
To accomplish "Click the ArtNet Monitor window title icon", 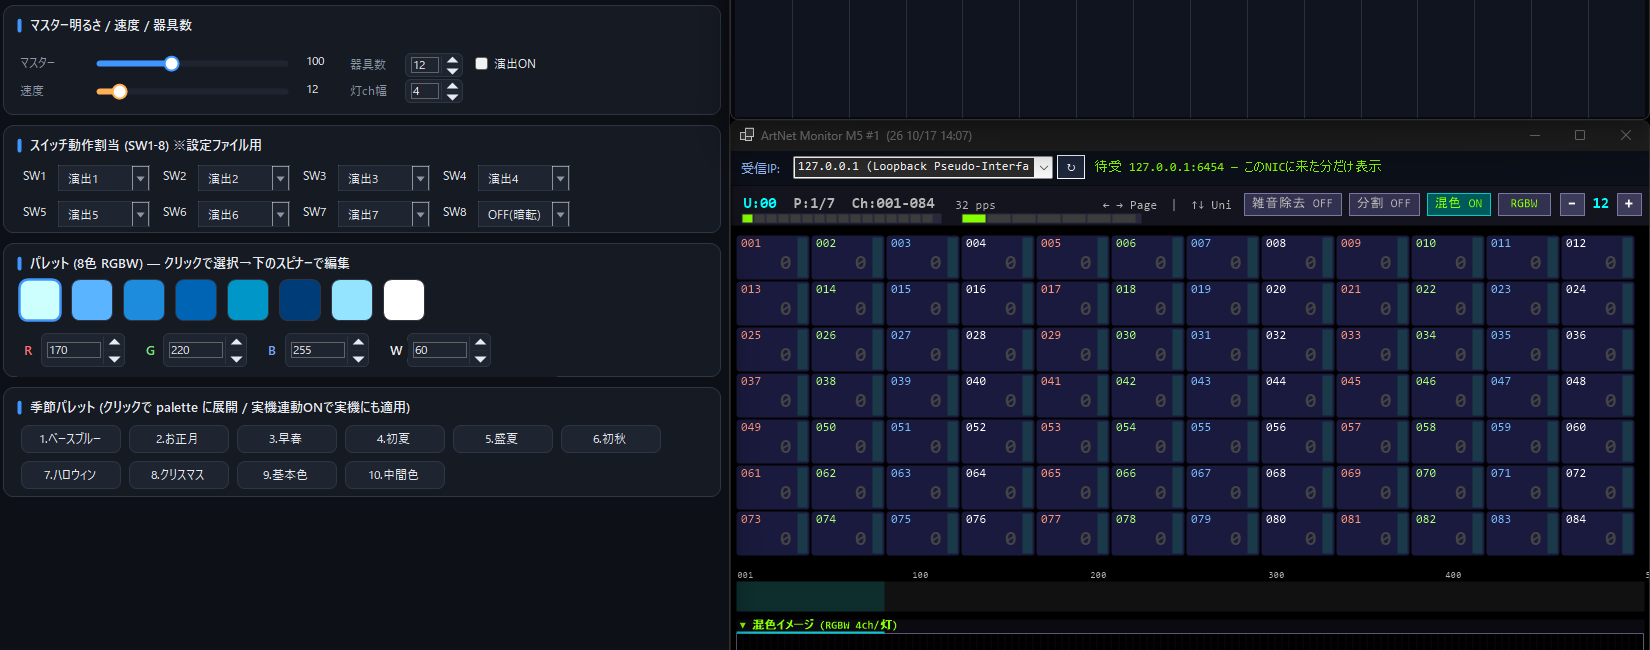I will point(747,135).
